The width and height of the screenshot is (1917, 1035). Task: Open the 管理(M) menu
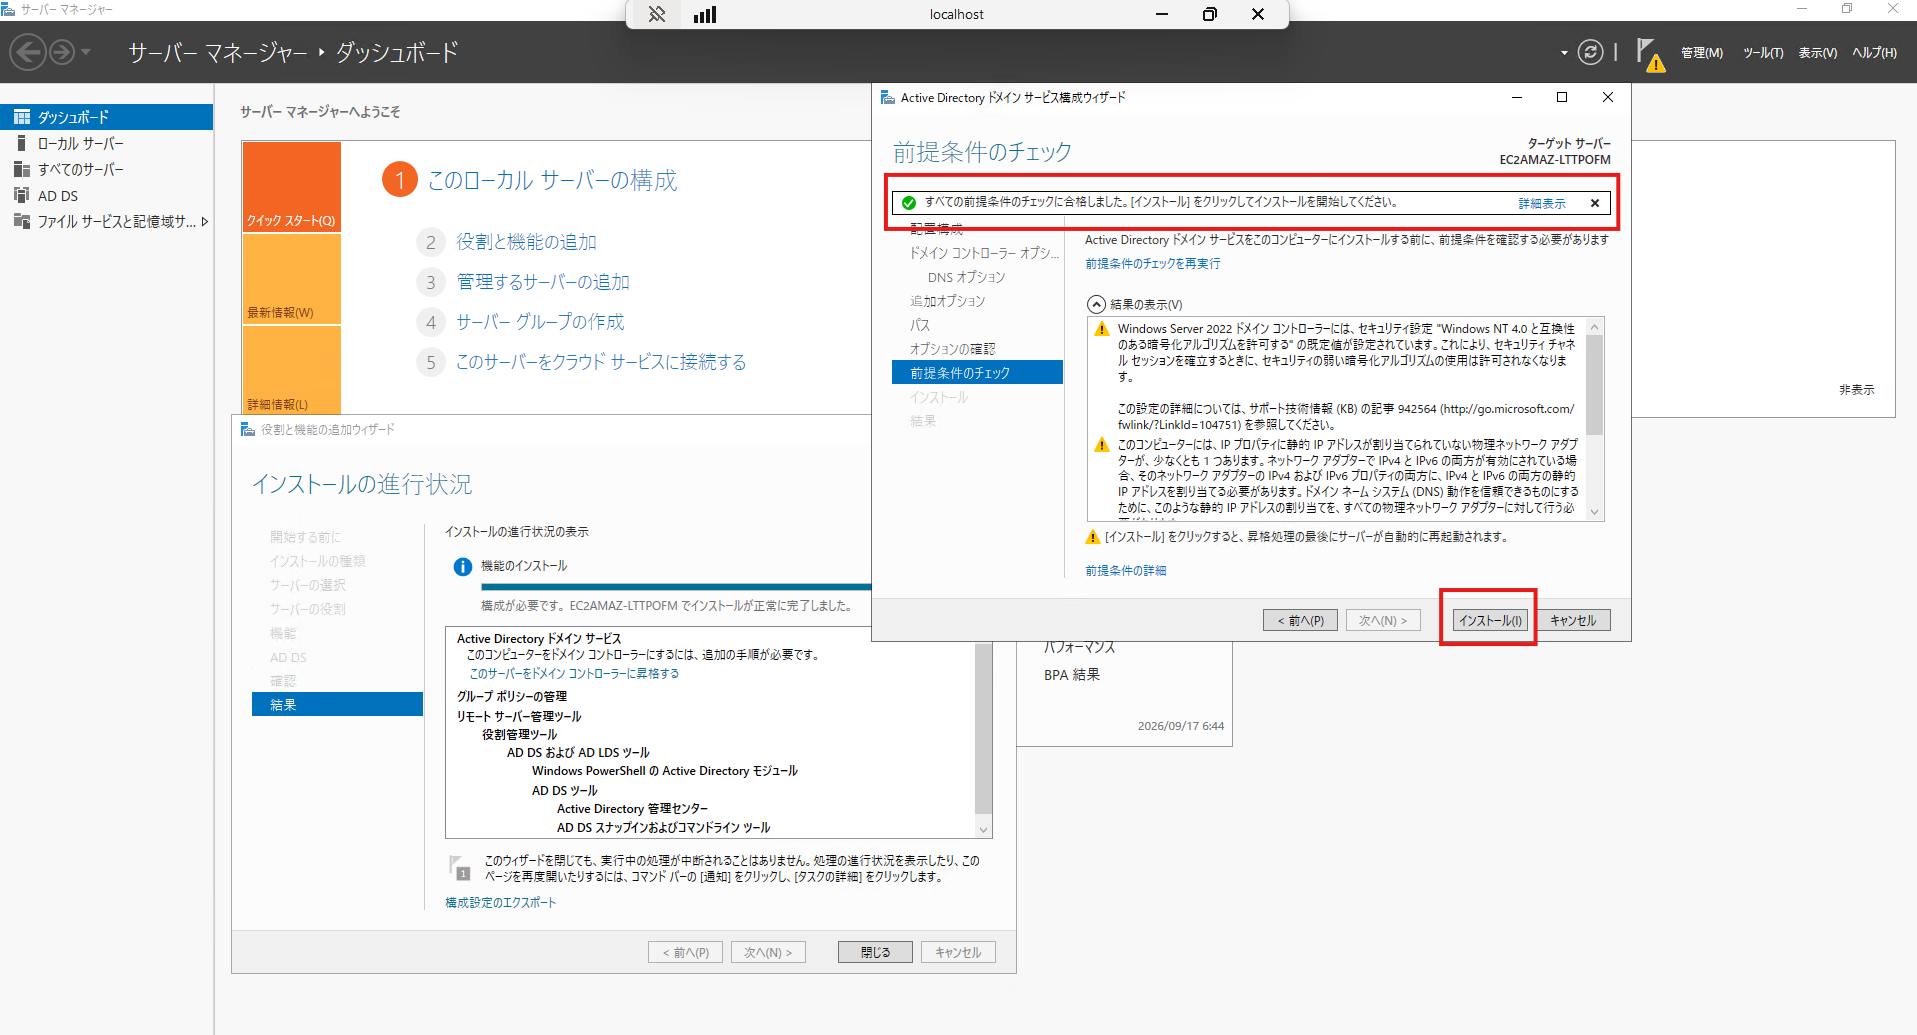(1701, 53)
